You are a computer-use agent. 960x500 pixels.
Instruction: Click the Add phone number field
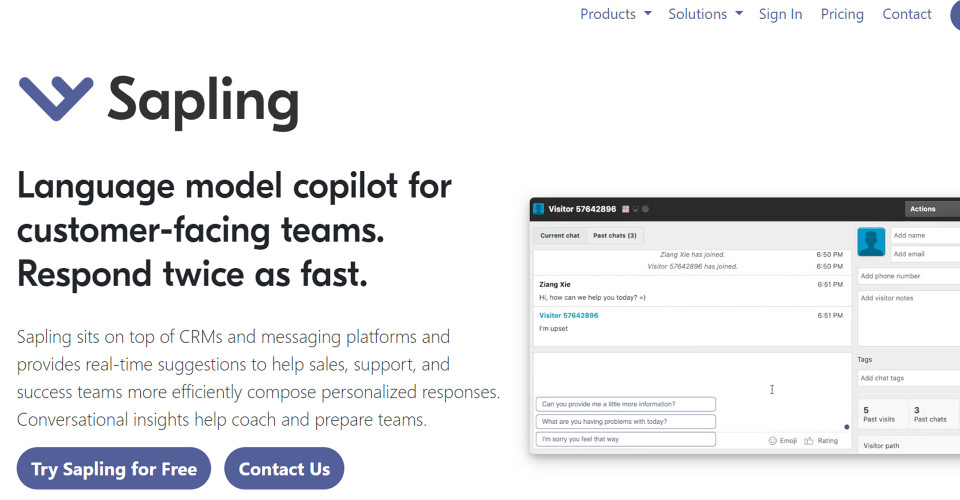tap(908, 276)
